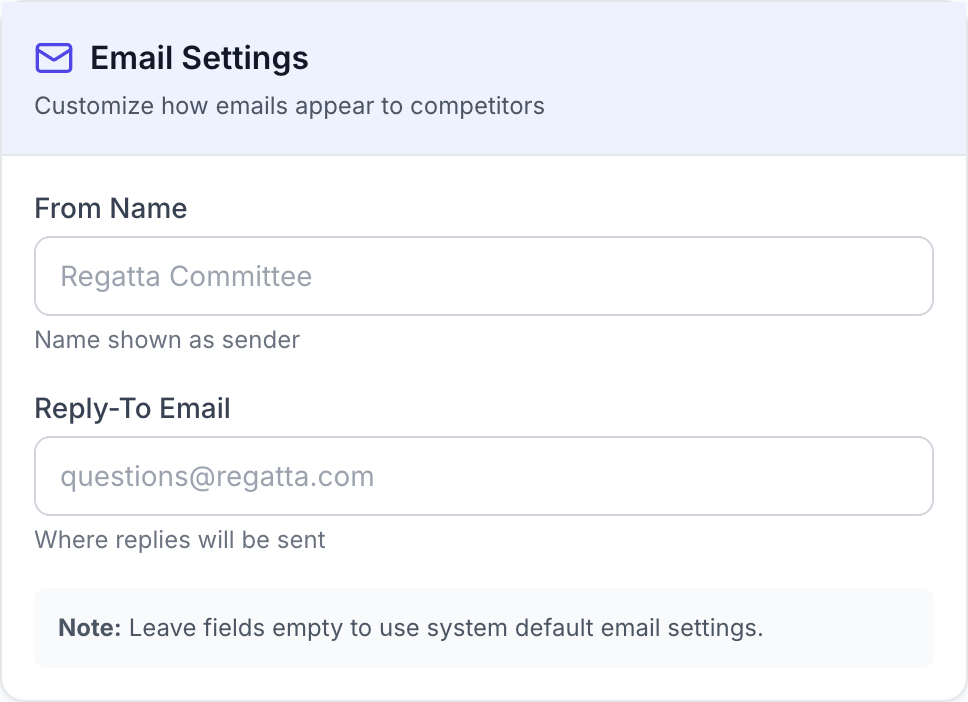The width and height of the screenshot is (968, 702).
Task: Click the blue header banner background
Action: point(750,78)
